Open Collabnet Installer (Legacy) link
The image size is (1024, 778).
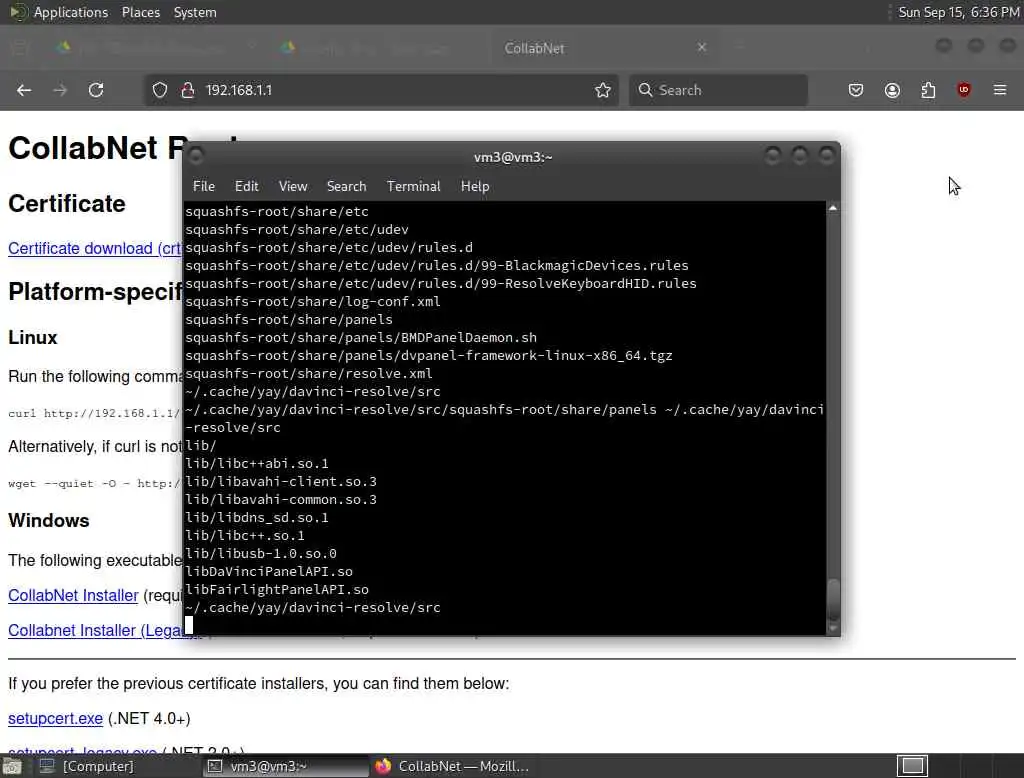click(96, 631)
